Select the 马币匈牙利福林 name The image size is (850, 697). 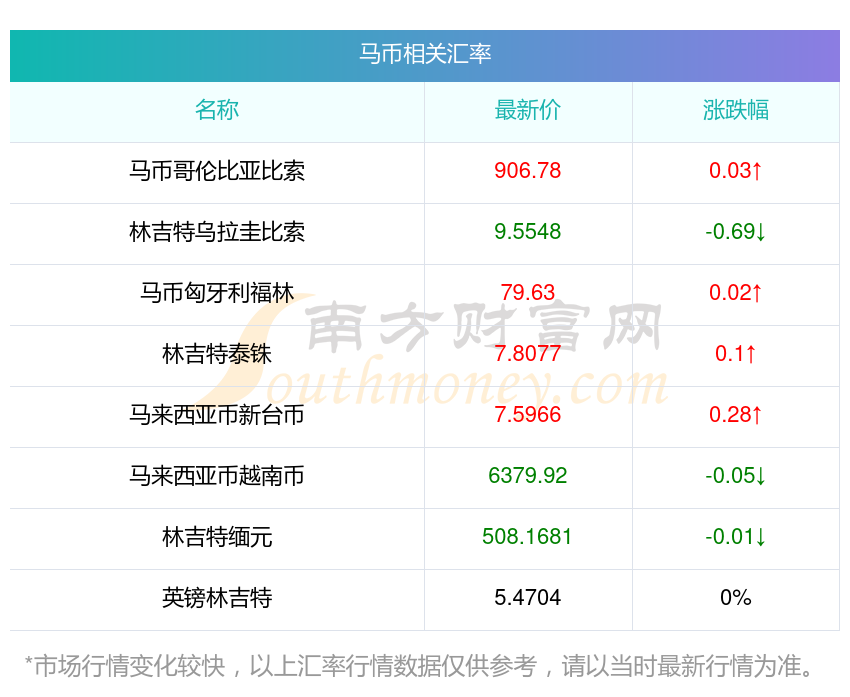click(217, 293)
